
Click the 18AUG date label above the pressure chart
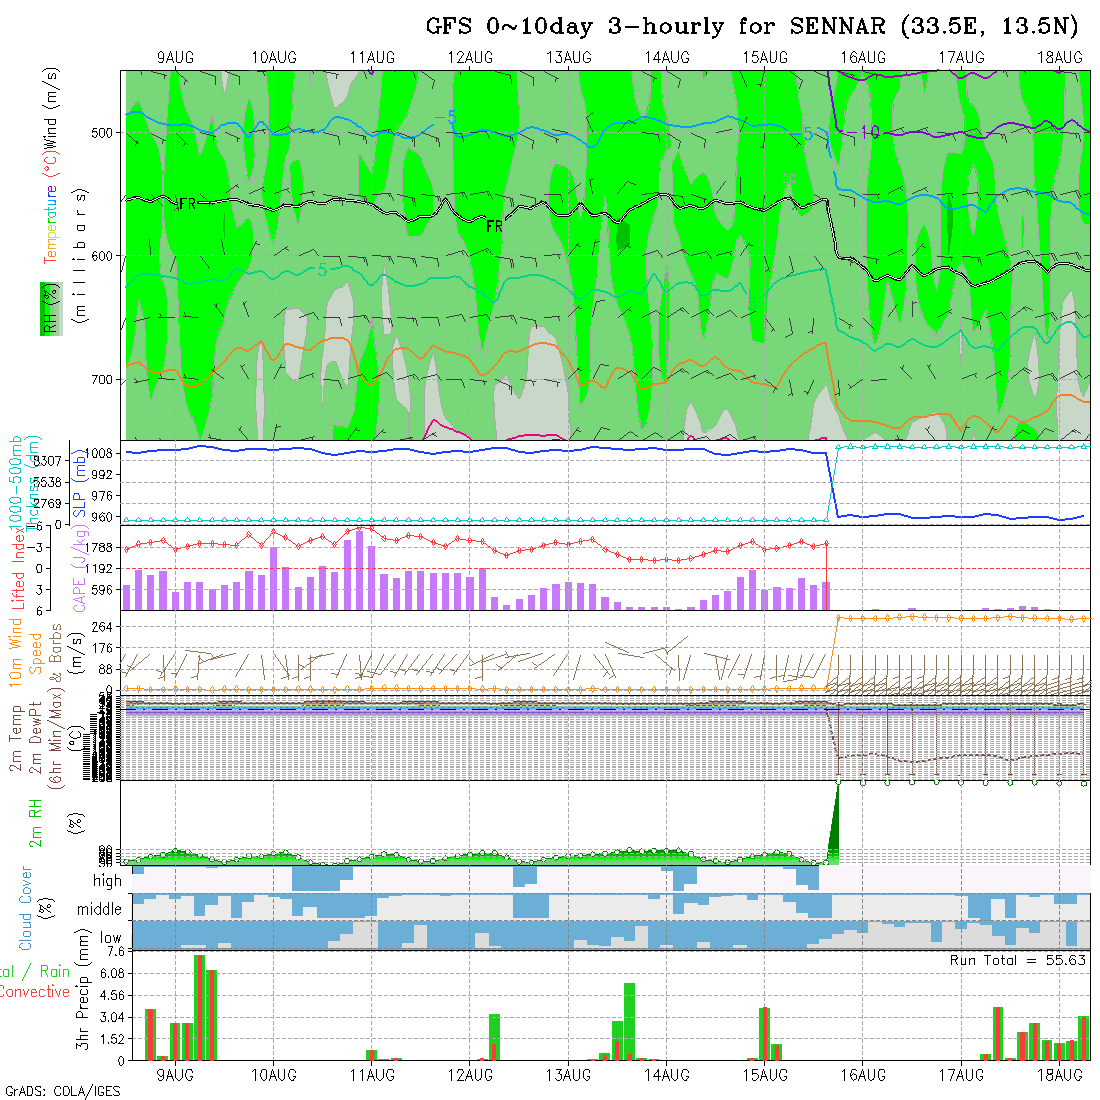1060,58
